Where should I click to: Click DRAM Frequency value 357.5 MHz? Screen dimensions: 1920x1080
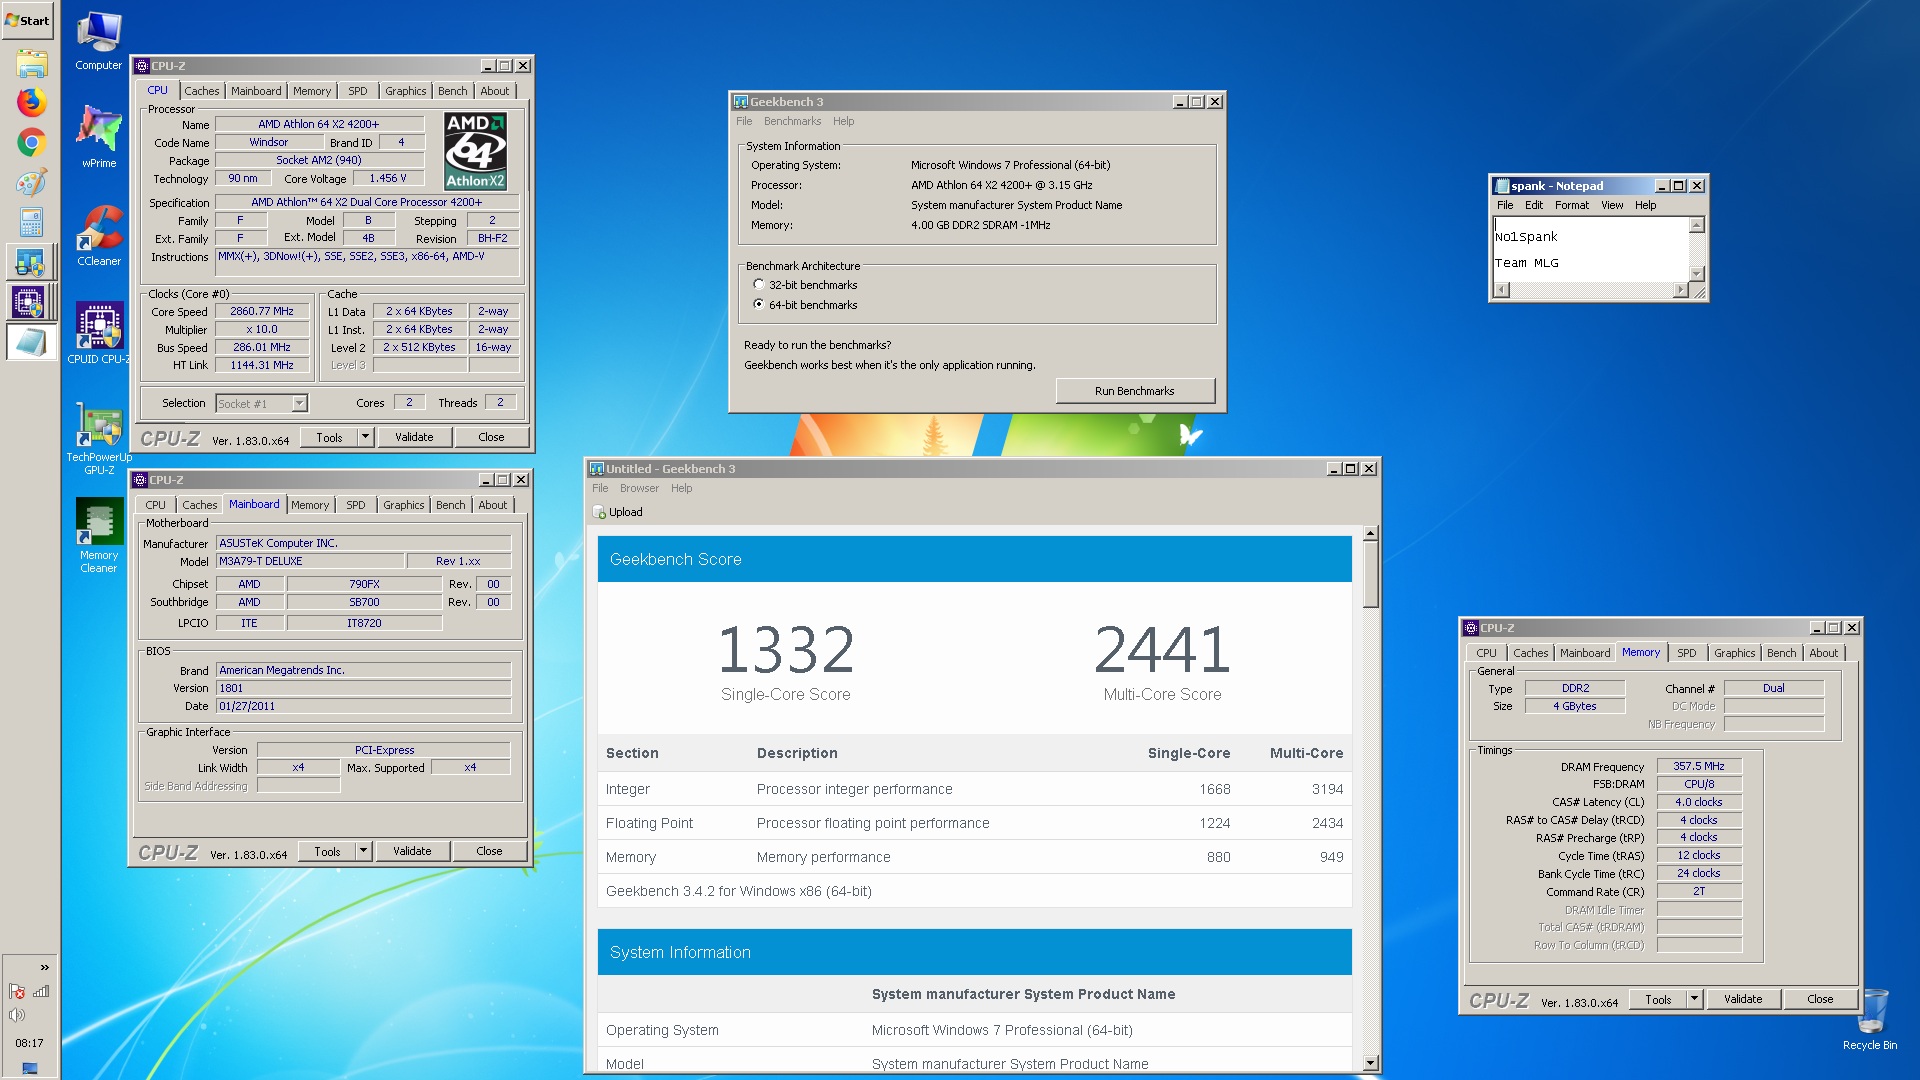1699,766
